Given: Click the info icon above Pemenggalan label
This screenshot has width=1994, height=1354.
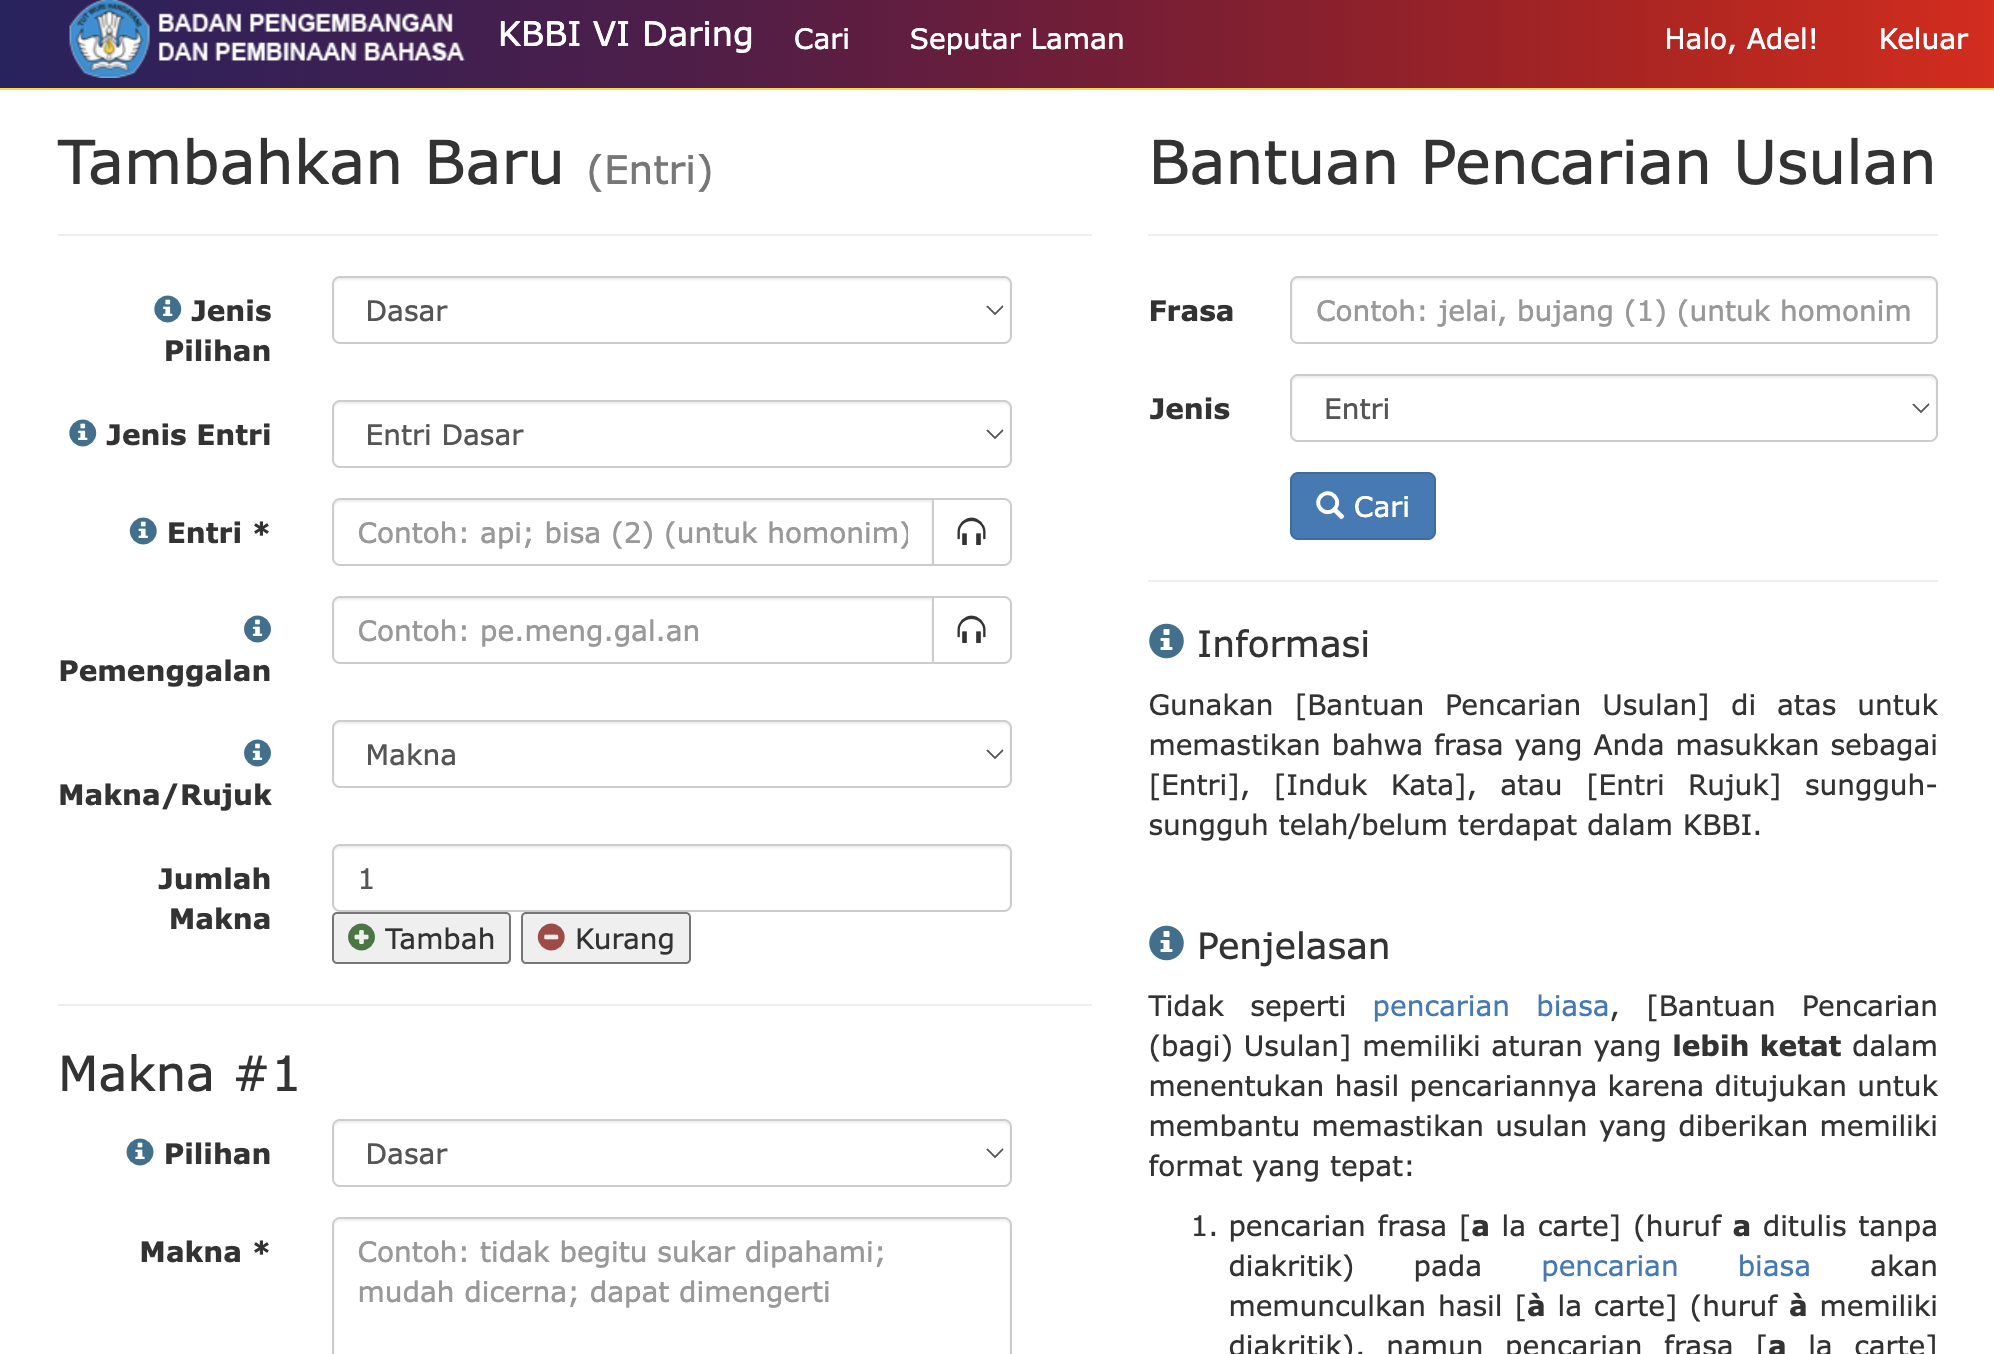Looking at the screenshot, I should (257, 631).
